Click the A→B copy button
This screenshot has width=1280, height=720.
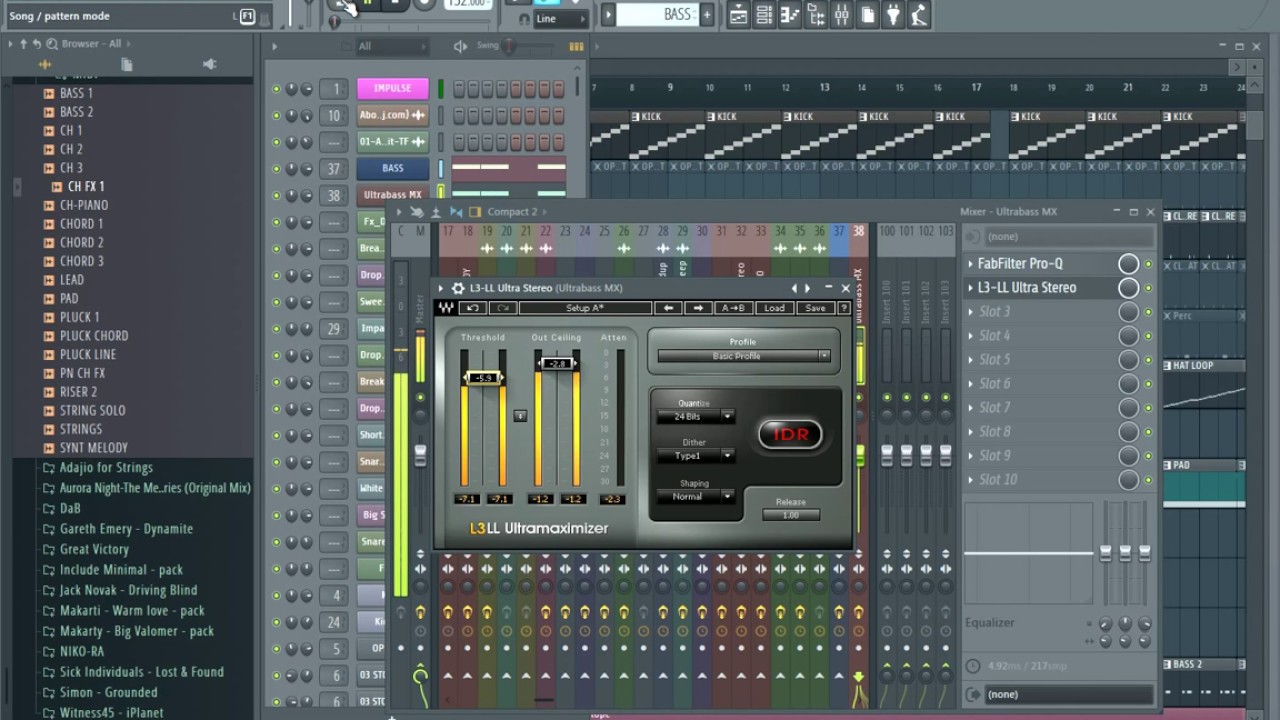pyautogui.click(x=734, y=308)
